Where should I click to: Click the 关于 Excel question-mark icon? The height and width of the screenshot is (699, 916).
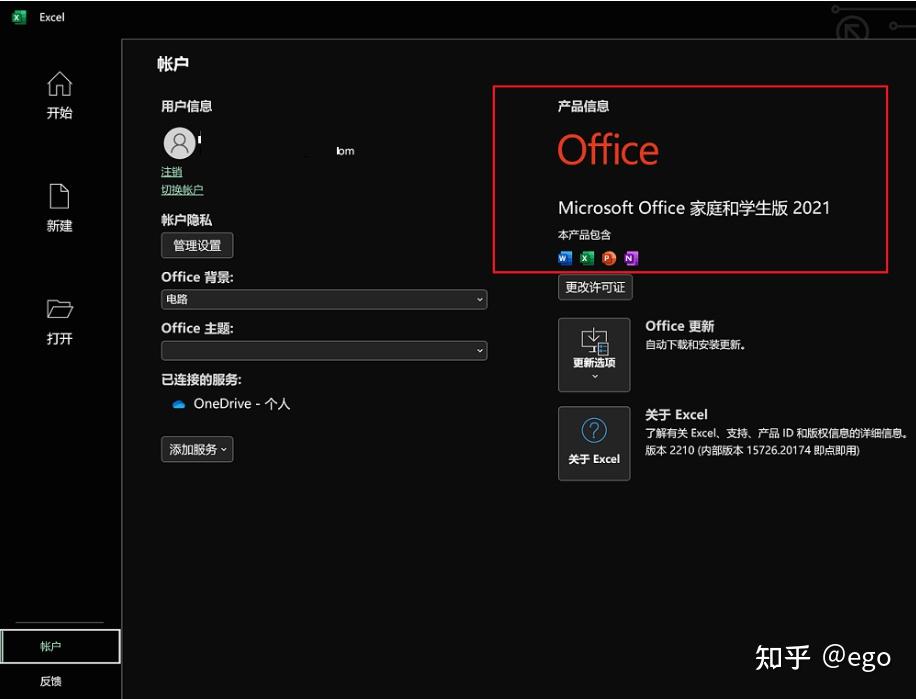[594, 429]
